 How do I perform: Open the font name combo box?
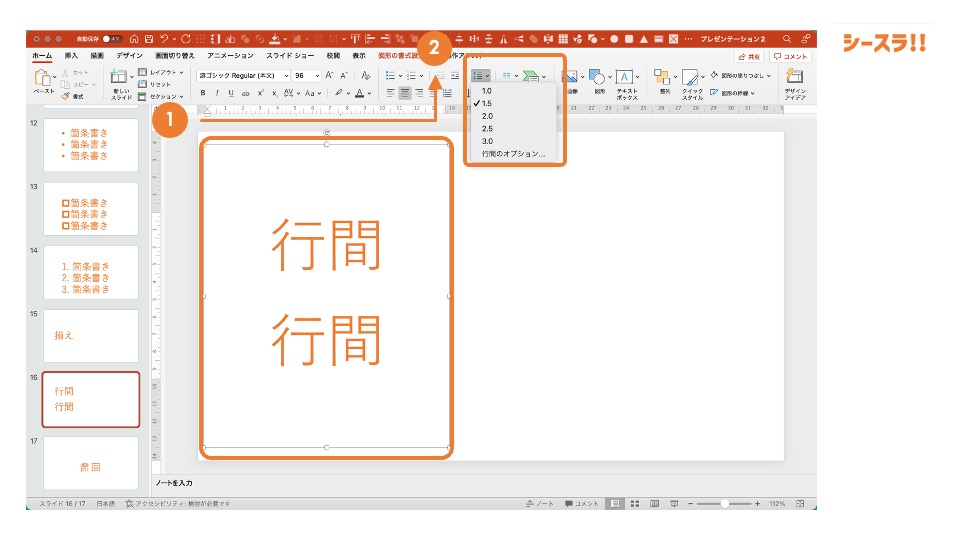[244, 75]
